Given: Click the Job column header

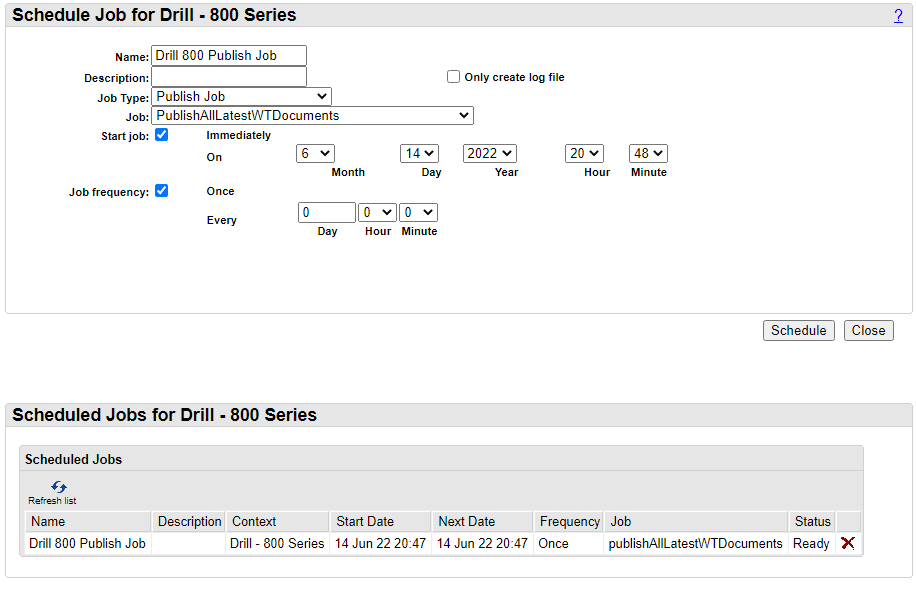Looking at the screenshot, I should pyautogui.click(x=696, y=522).
